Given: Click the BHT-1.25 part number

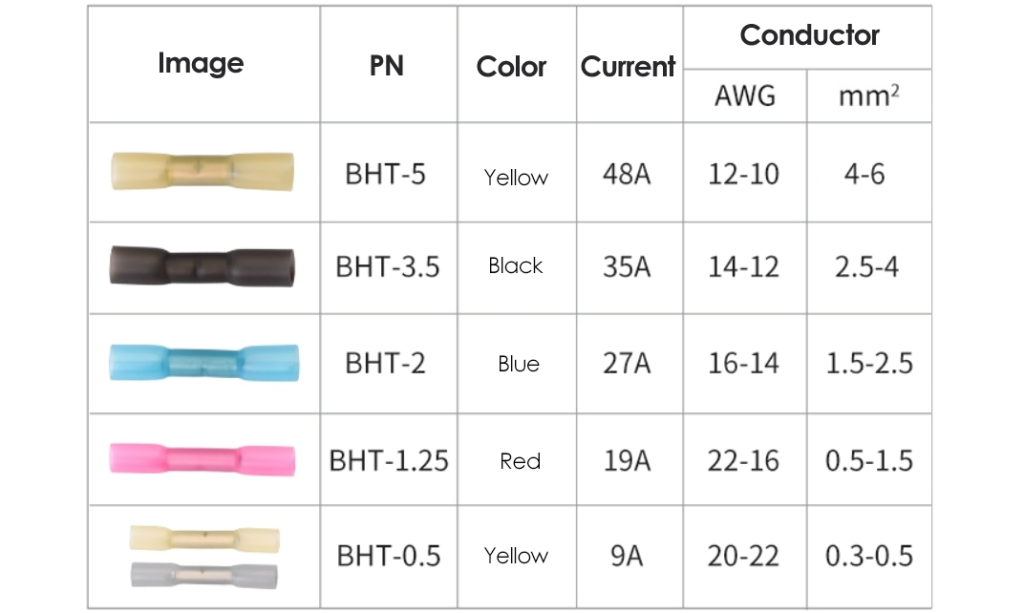Looking at the screenshot, I should [x=389, y=461].
